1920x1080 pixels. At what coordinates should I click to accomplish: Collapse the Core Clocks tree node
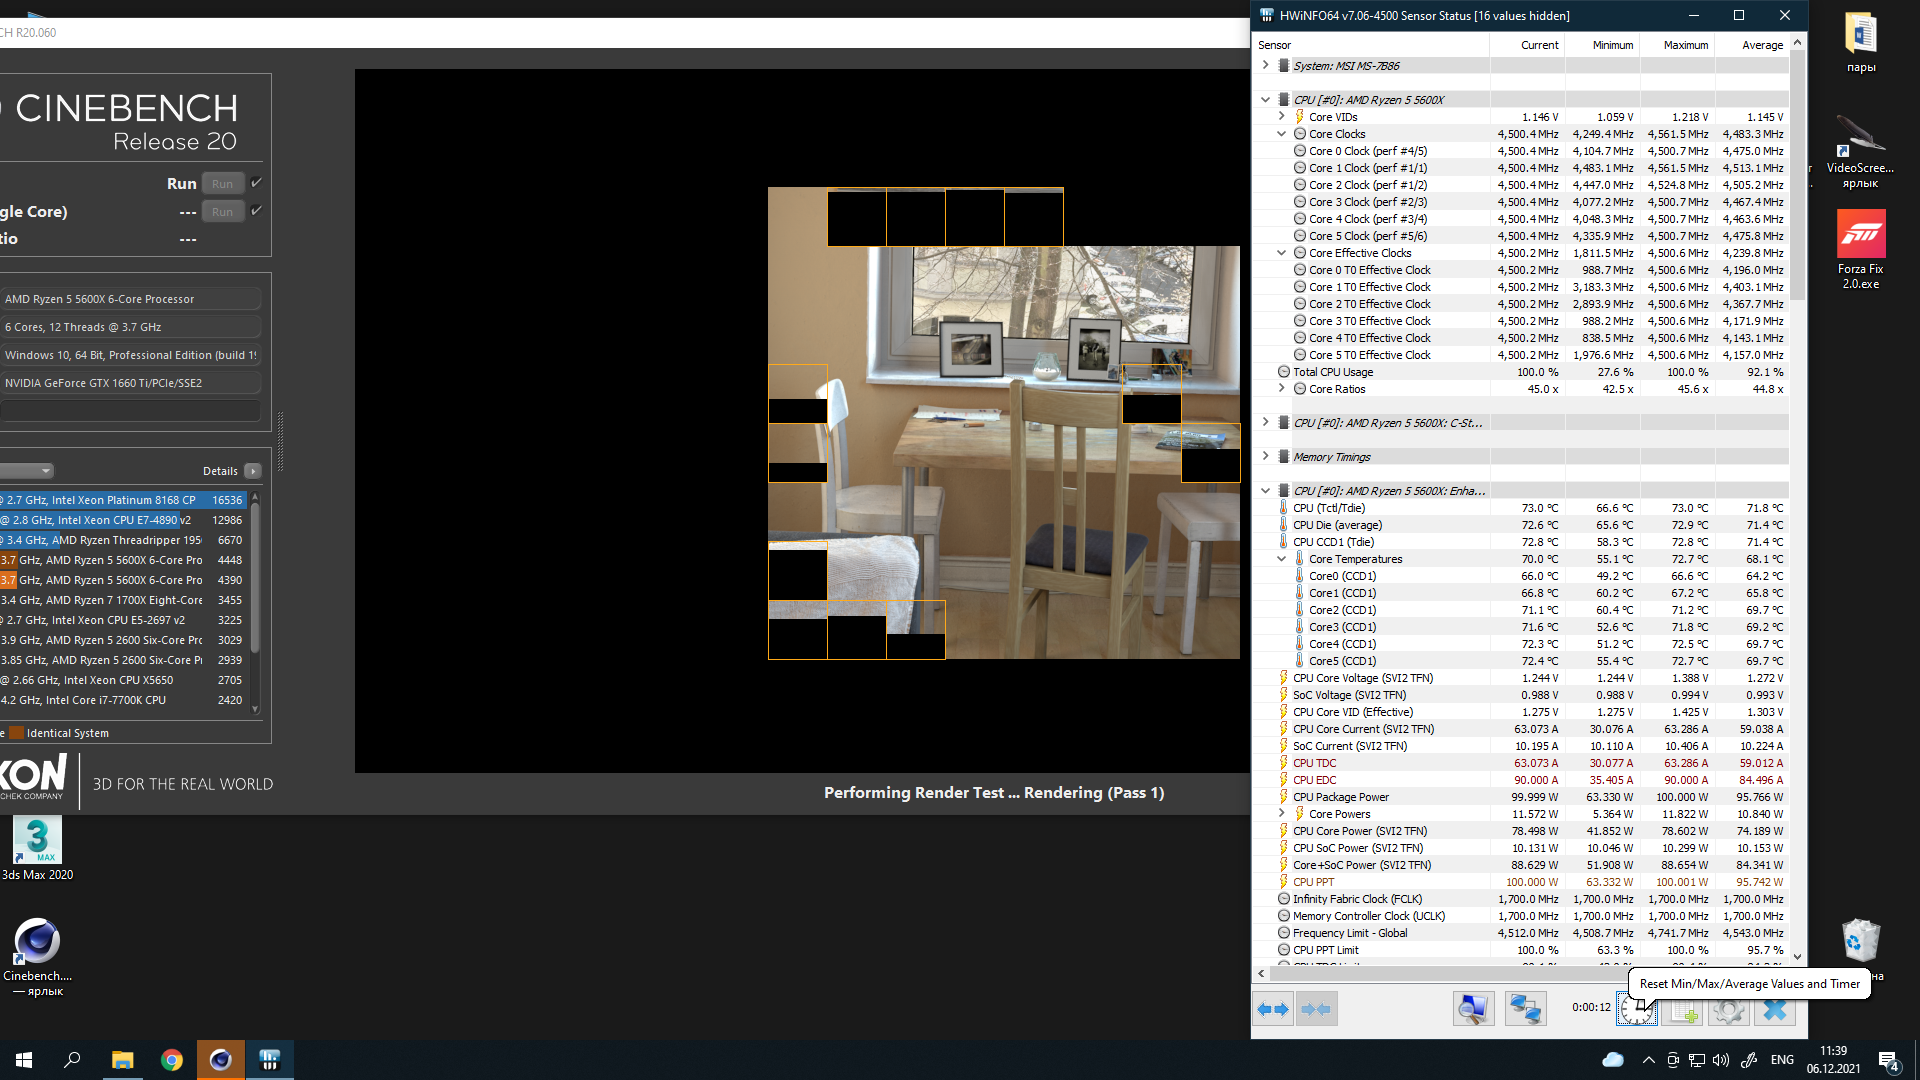tap(1281, 134)
